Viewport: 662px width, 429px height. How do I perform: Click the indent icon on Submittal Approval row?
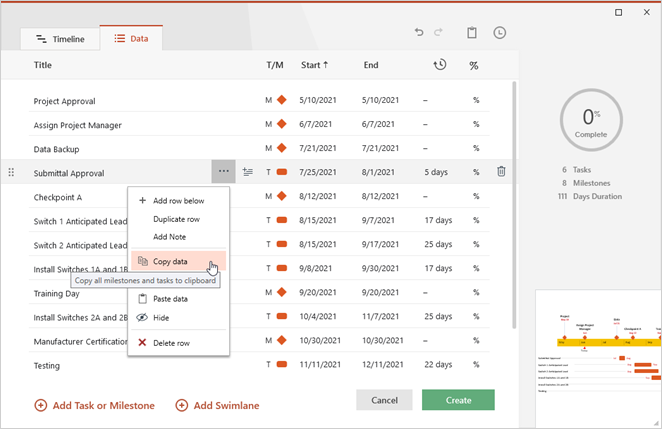(x=248, y=172)
